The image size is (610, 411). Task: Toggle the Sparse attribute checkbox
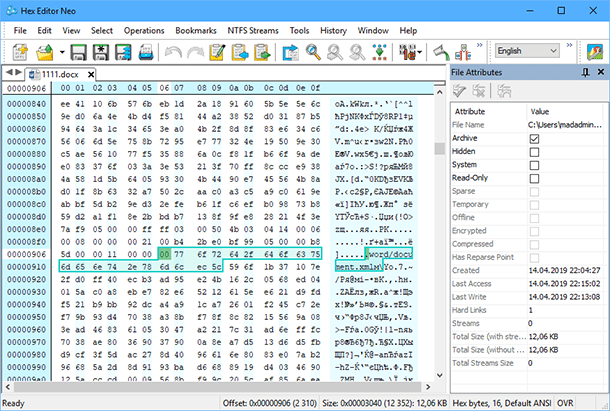click(x=534, y=191)
